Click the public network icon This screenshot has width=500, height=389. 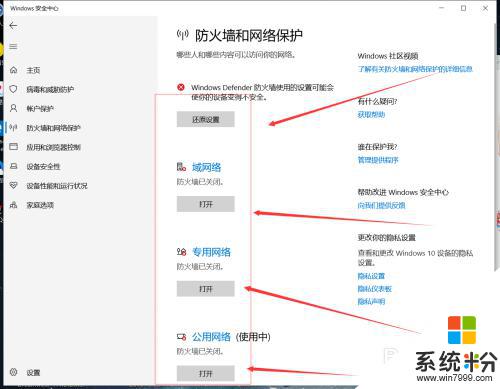(181, 337)
